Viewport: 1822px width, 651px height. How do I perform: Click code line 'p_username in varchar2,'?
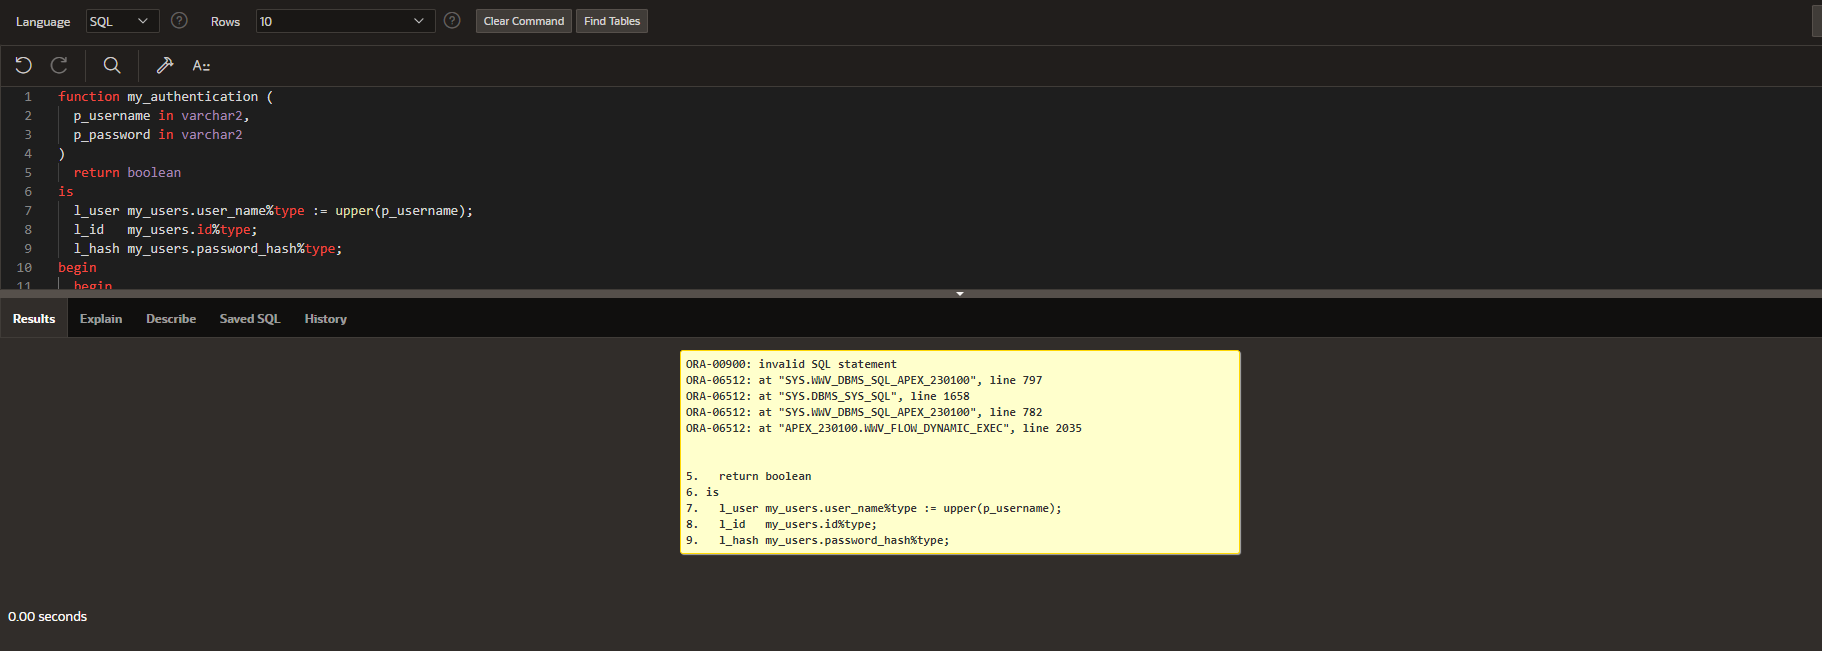coord(161,116)
